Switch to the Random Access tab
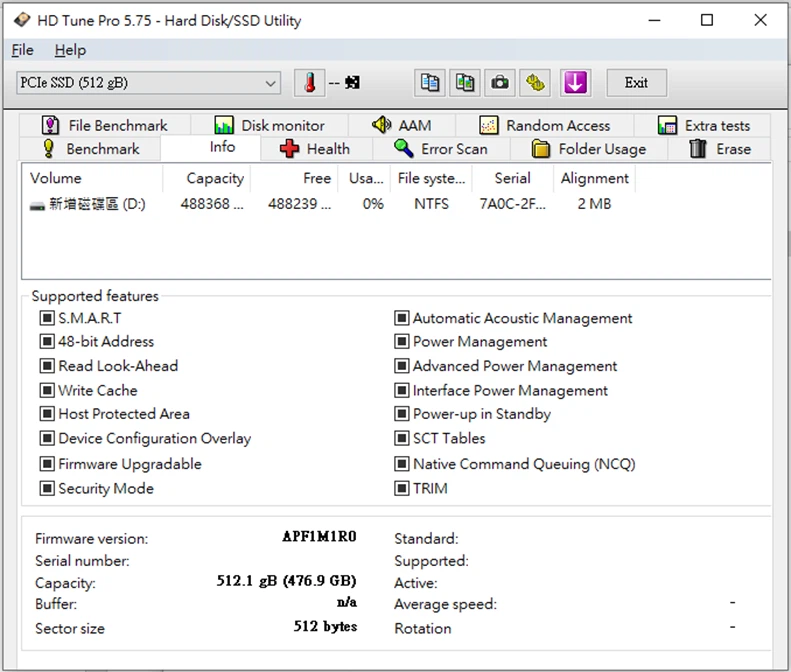 (544, 125)
